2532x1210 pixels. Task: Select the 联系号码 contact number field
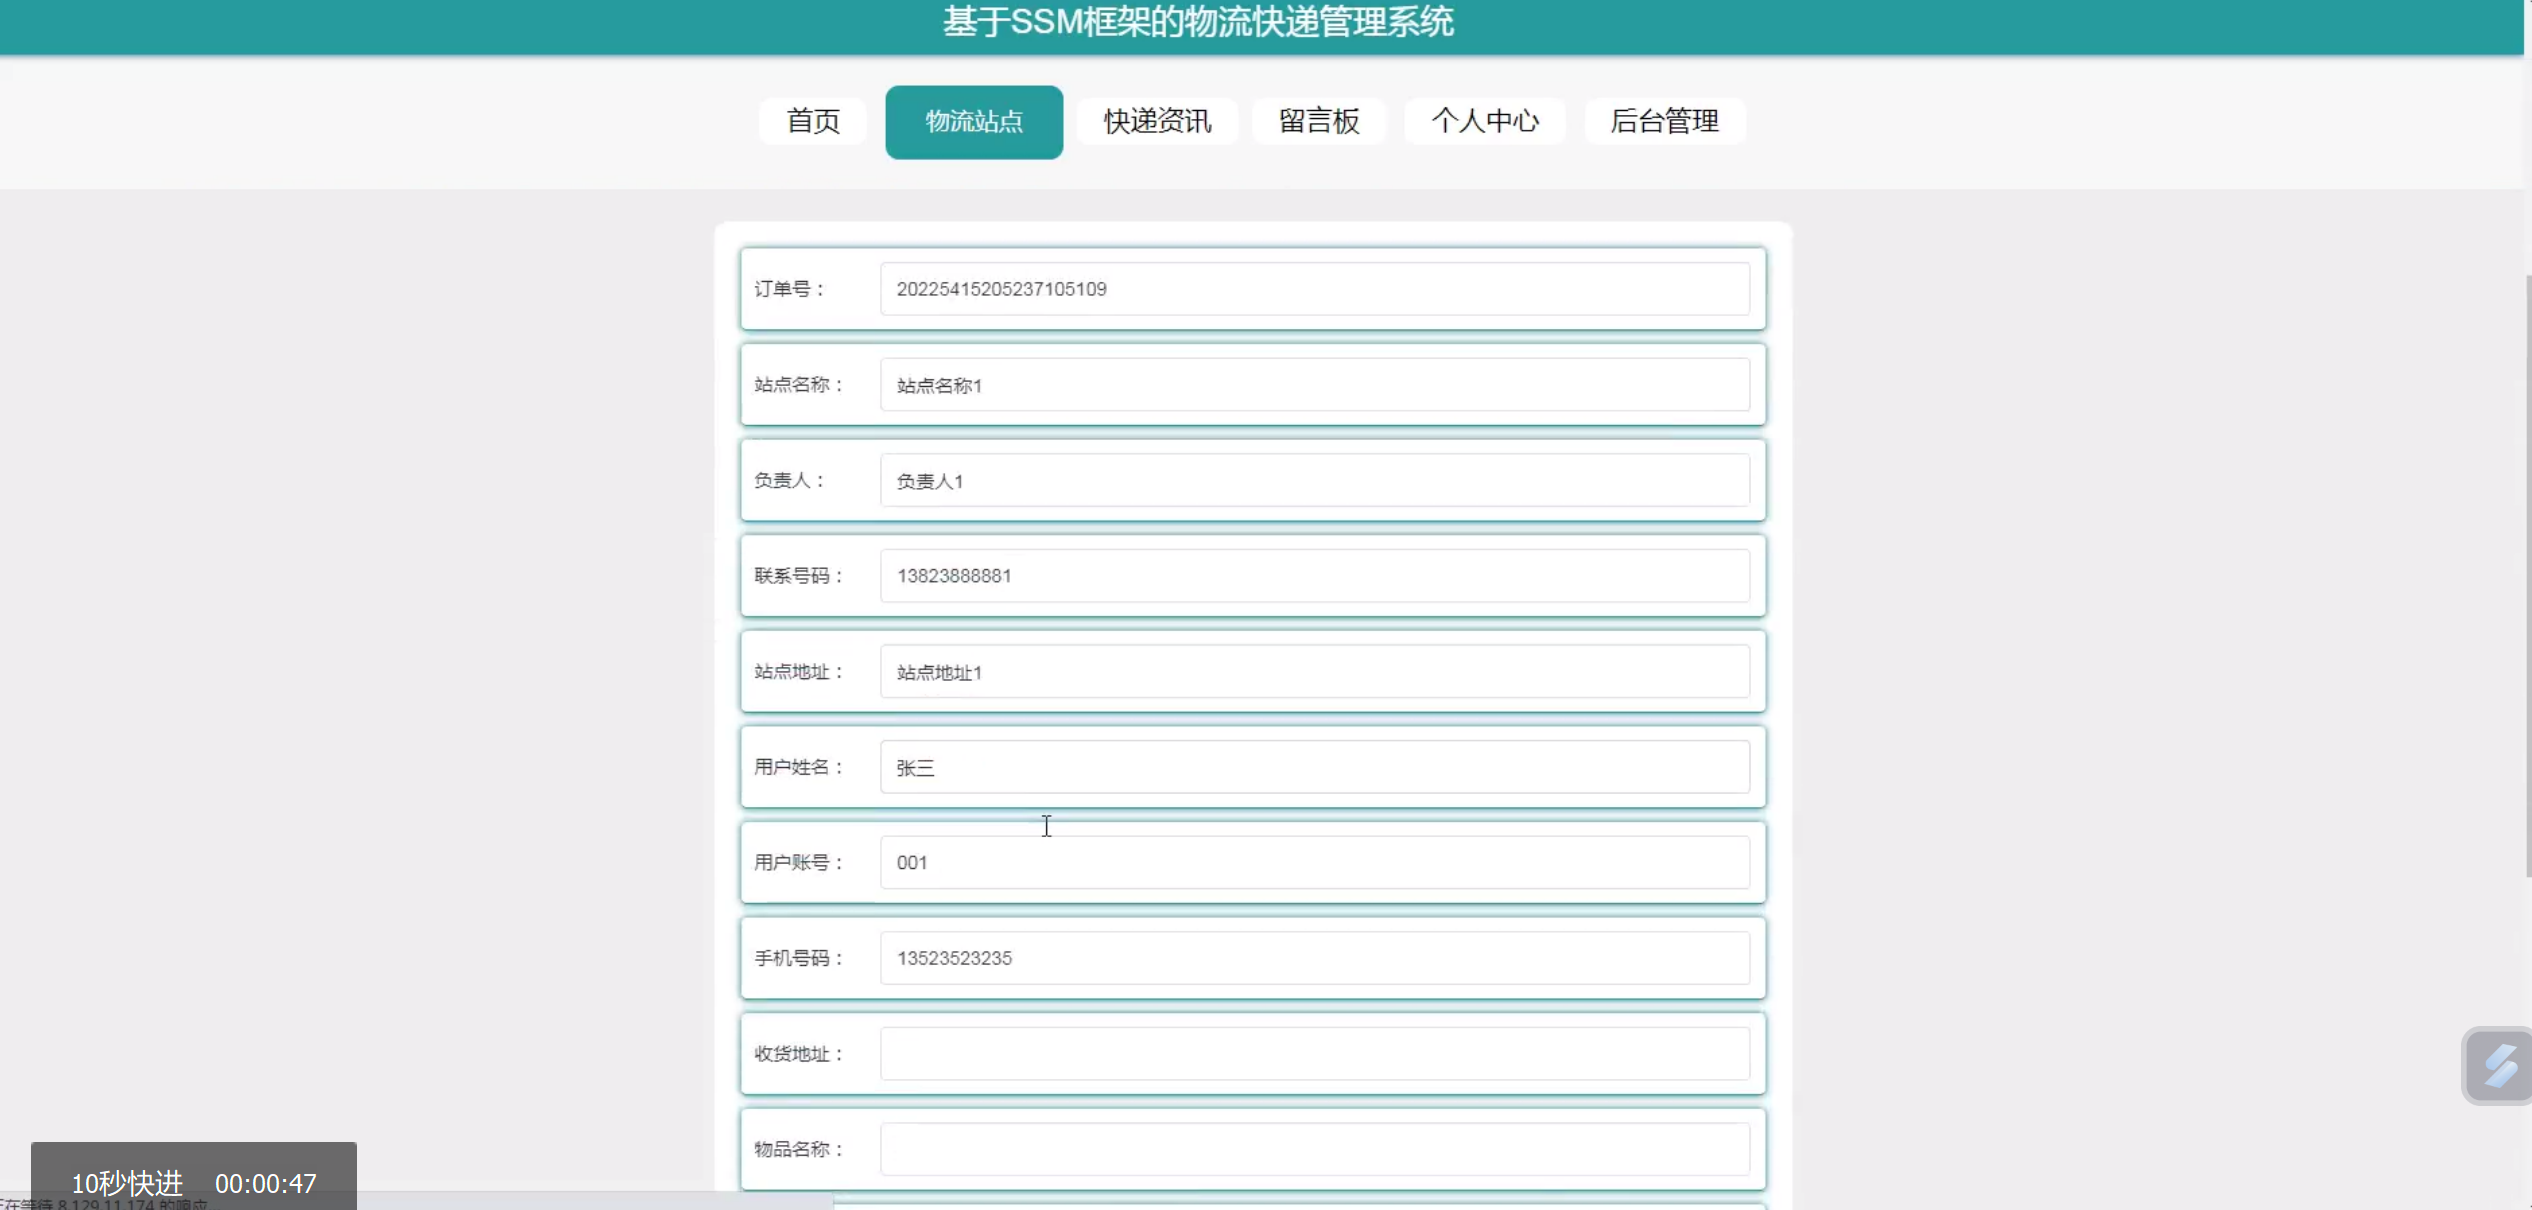click(x=1314, y=576)
